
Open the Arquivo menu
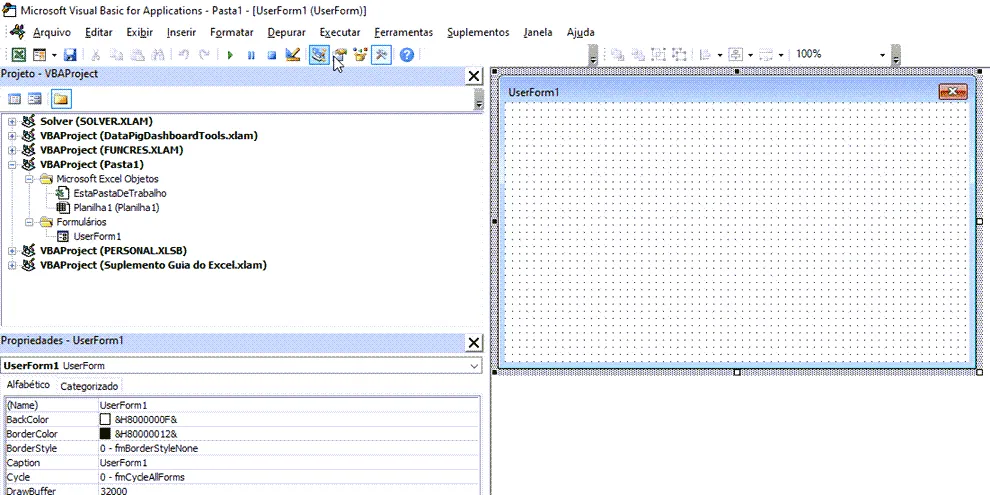click(52, 32)
